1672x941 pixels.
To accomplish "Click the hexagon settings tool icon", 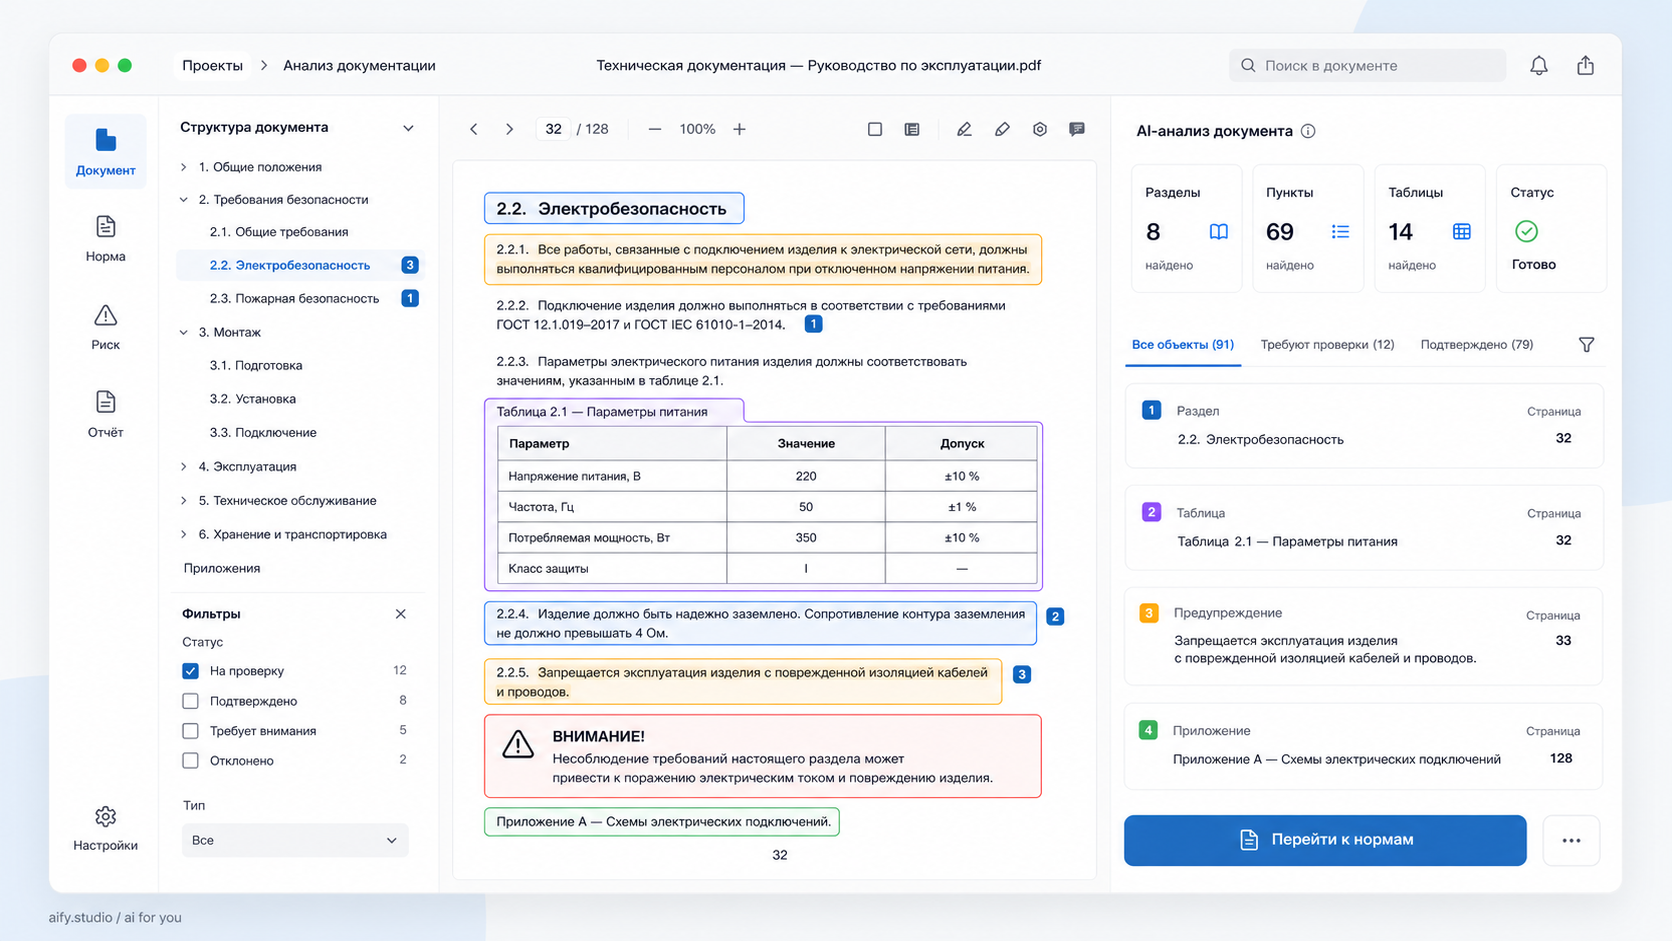I will click(x=1040, y=129).
